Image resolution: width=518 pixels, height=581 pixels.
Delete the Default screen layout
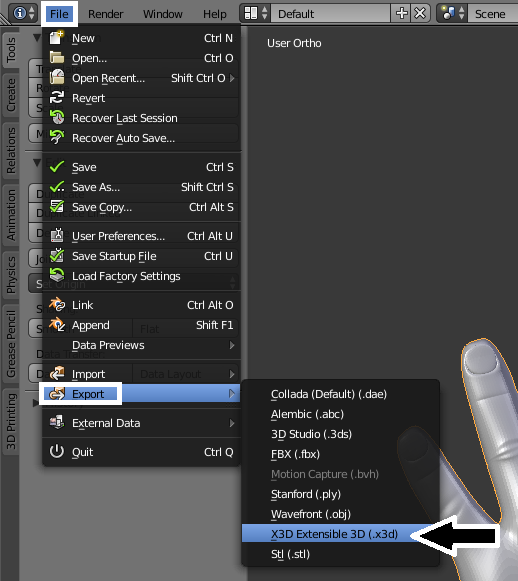coord(420,14)
